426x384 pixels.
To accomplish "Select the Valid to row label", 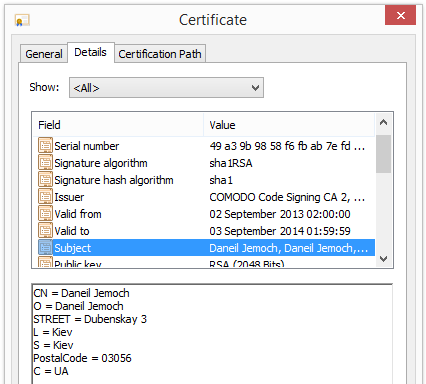I will [72, 231].
